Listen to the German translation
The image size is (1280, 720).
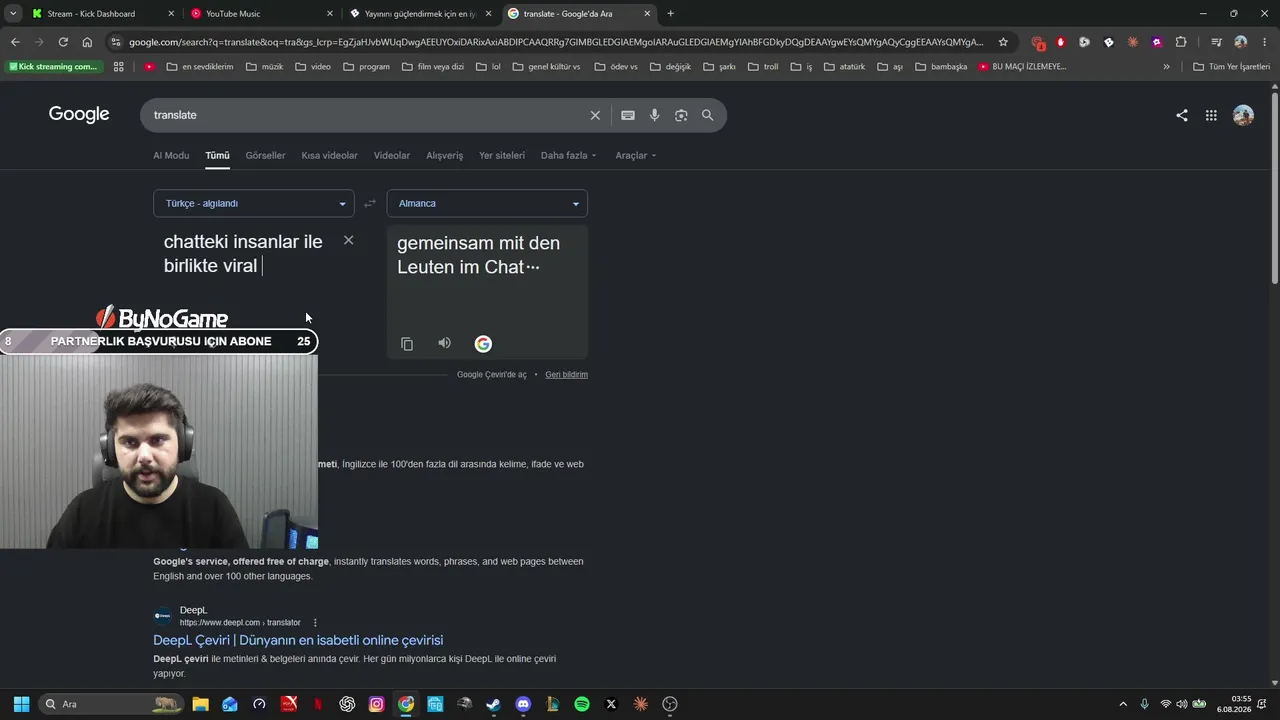(444, 343)
